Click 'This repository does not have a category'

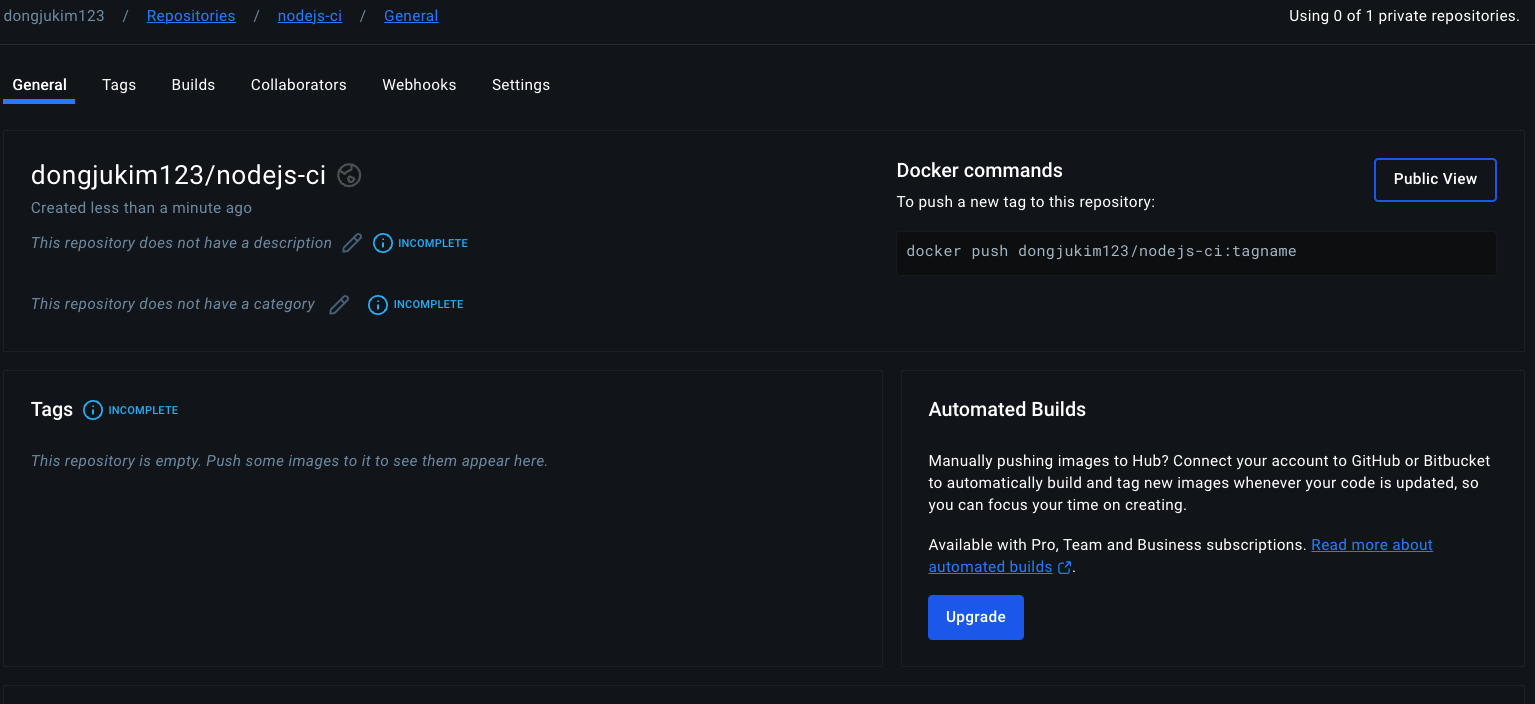(x=173, y=304)
